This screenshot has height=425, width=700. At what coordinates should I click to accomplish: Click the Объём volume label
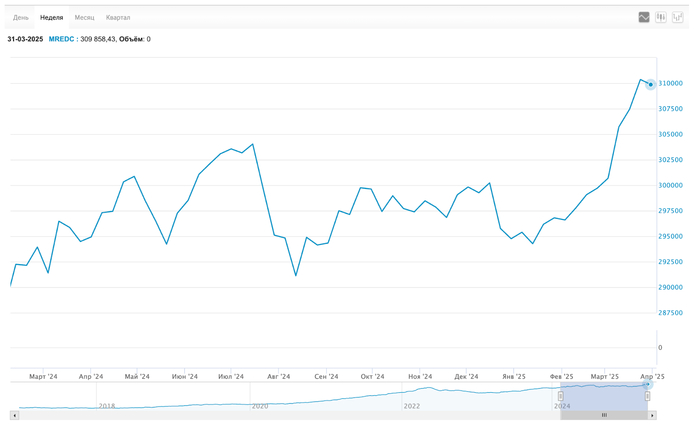[132, 39]
